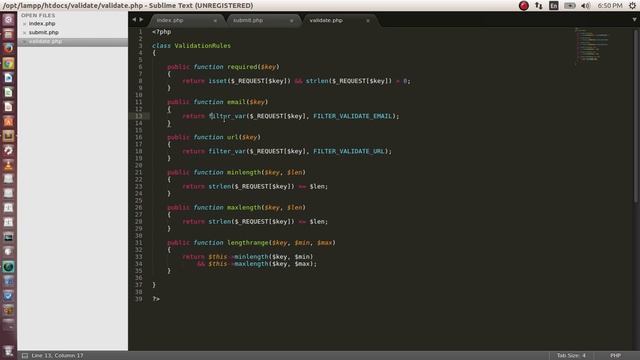Image resolution: width=640 pixels, height=360 pixels.
Task: Open system gear session menu
Action: point(633,6)
